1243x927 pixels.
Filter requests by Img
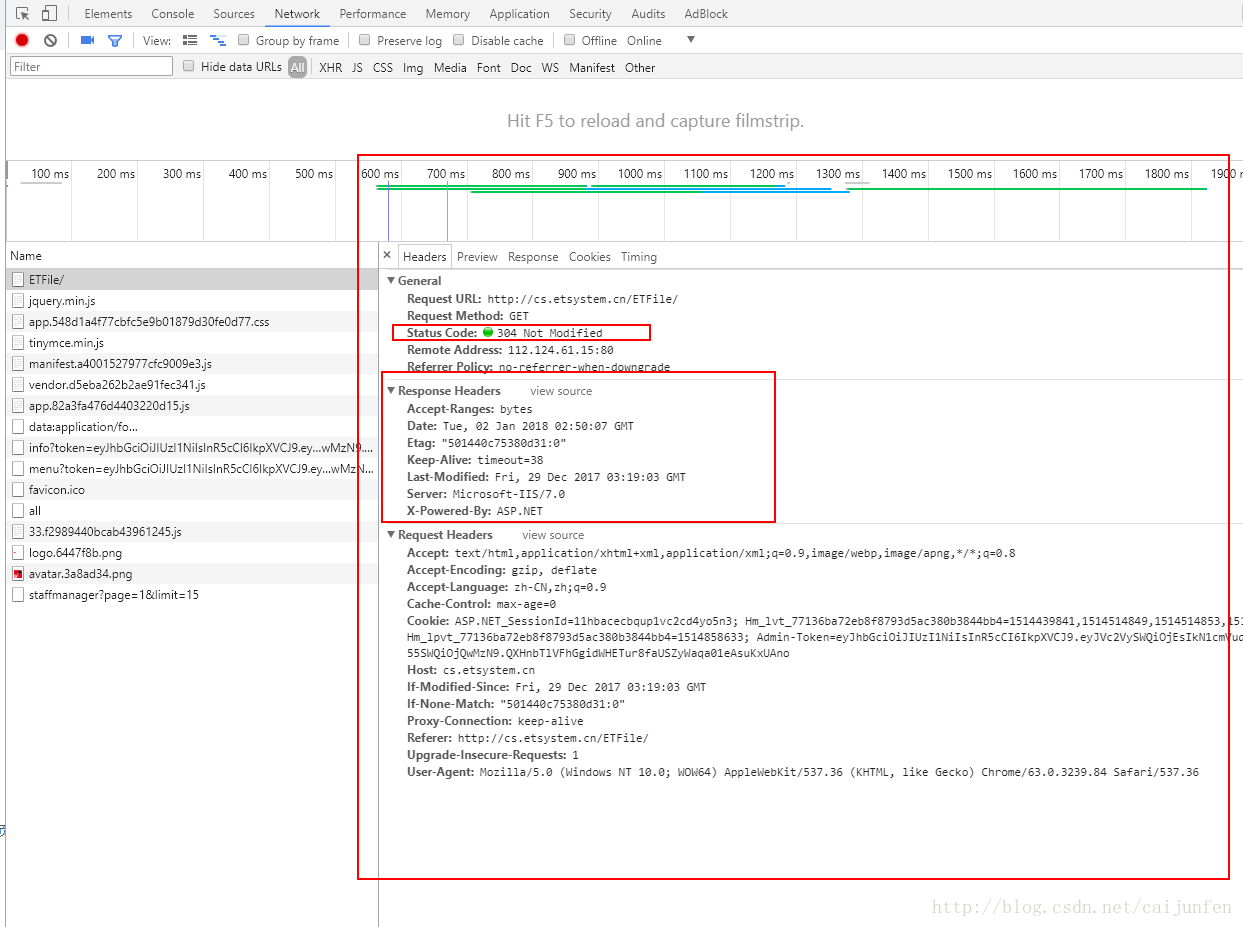pos(413,67)
